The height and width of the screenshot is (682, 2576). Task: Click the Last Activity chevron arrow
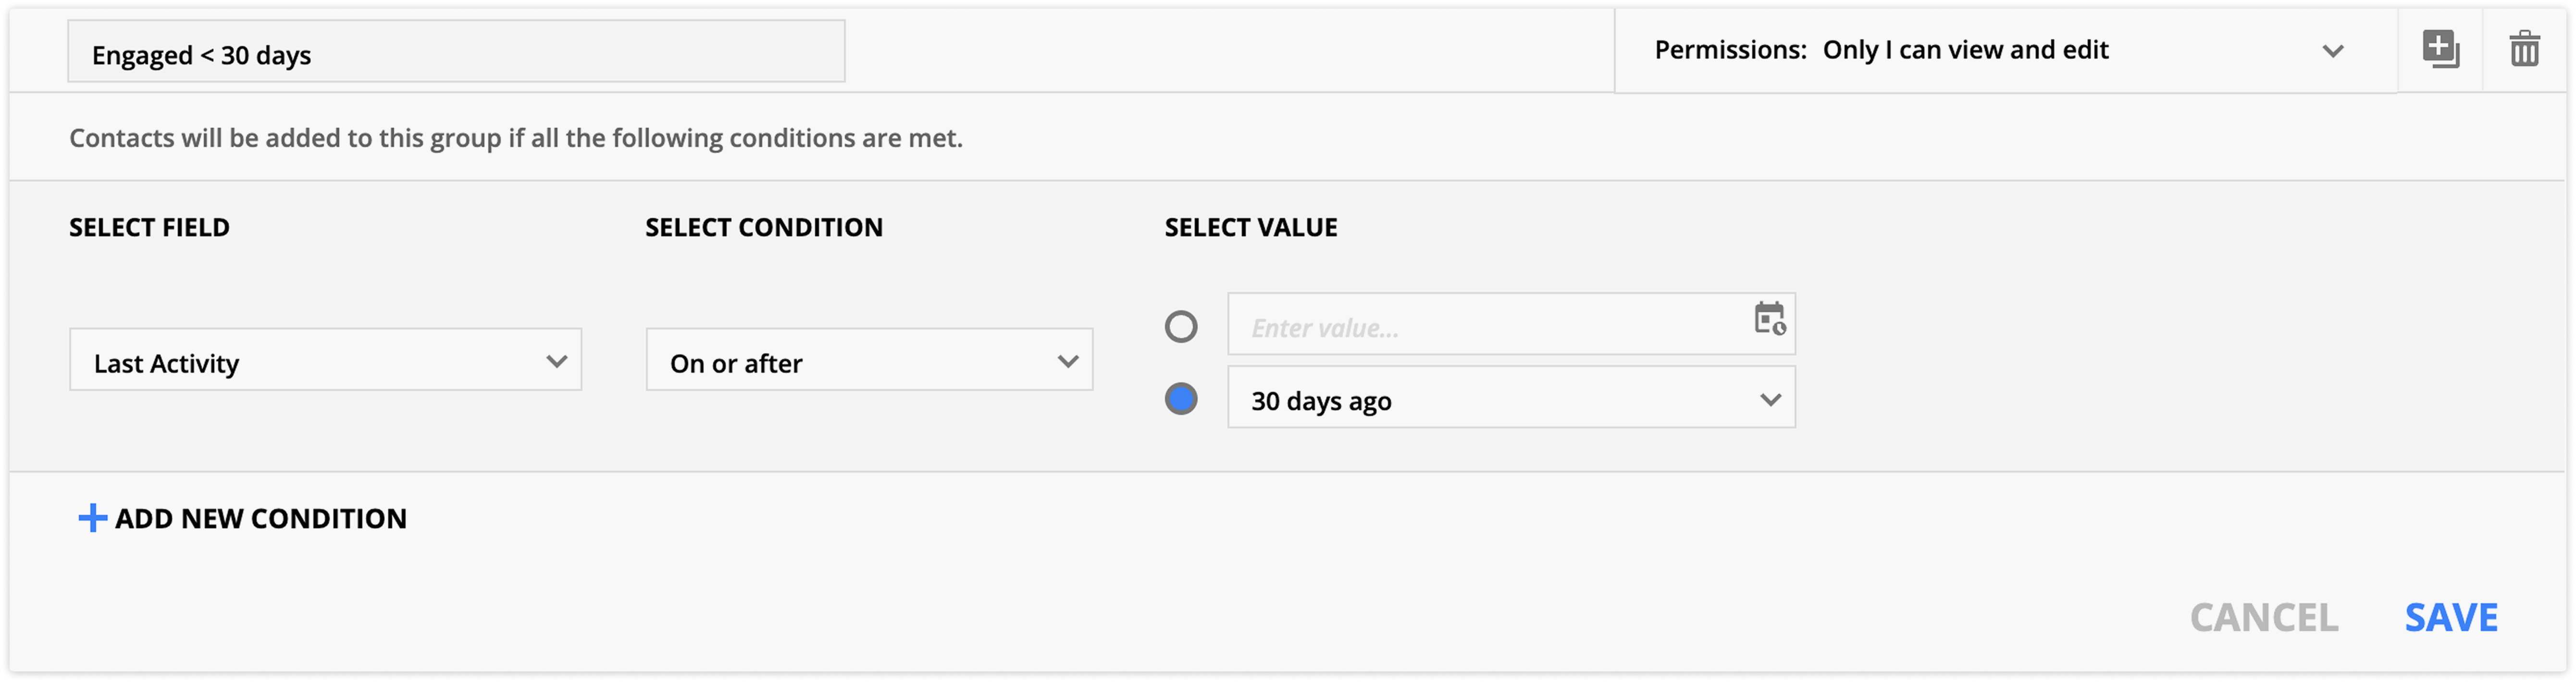[x=556, y=361]
